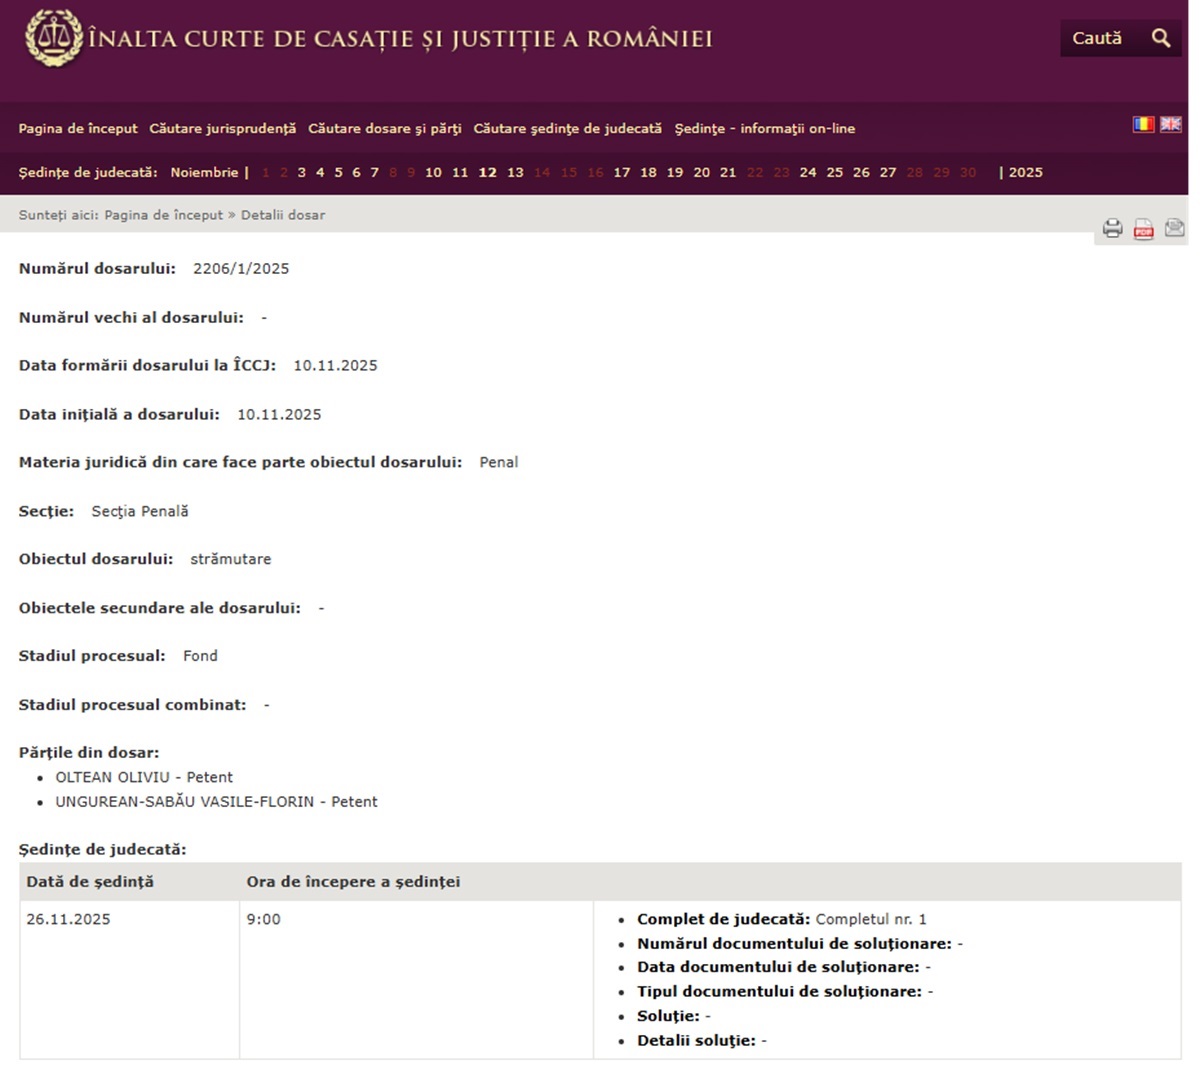
Task: Select the Noiembrie month link
Action: (204, 172)
